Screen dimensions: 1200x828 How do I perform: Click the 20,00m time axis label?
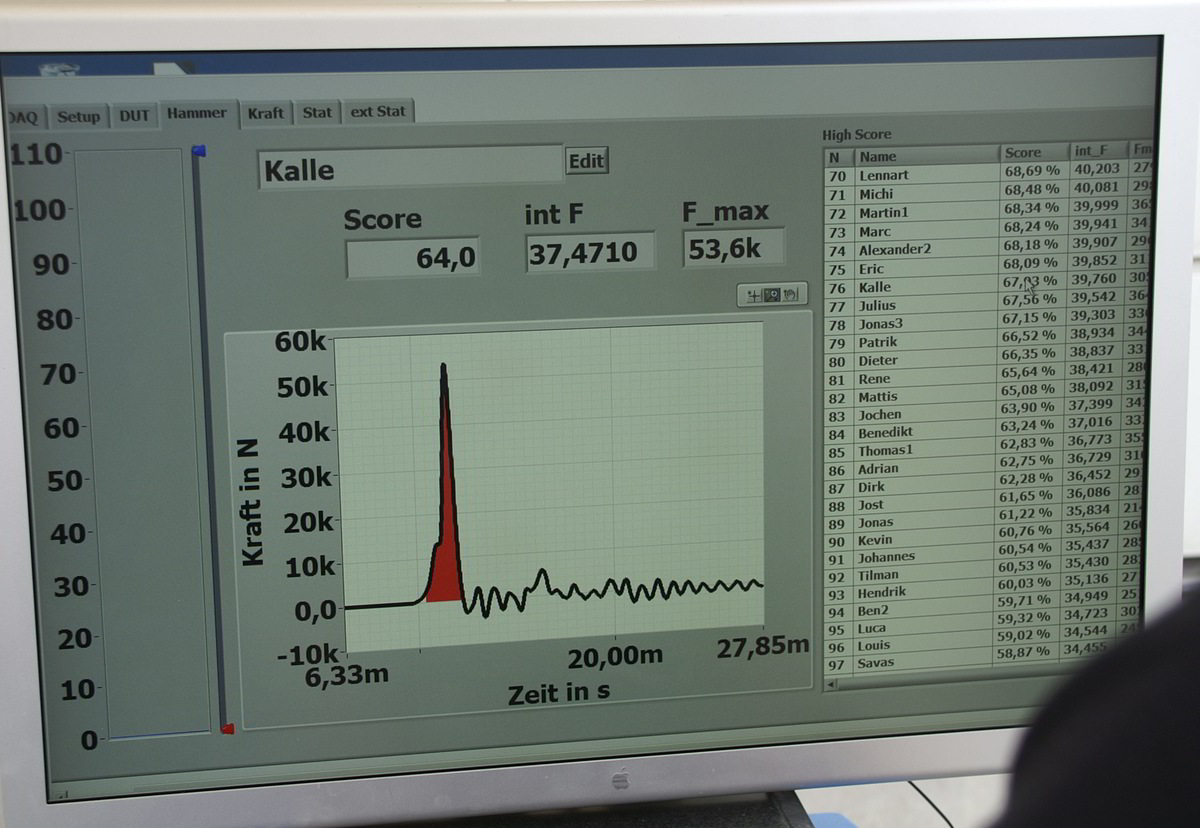(615, 658)
